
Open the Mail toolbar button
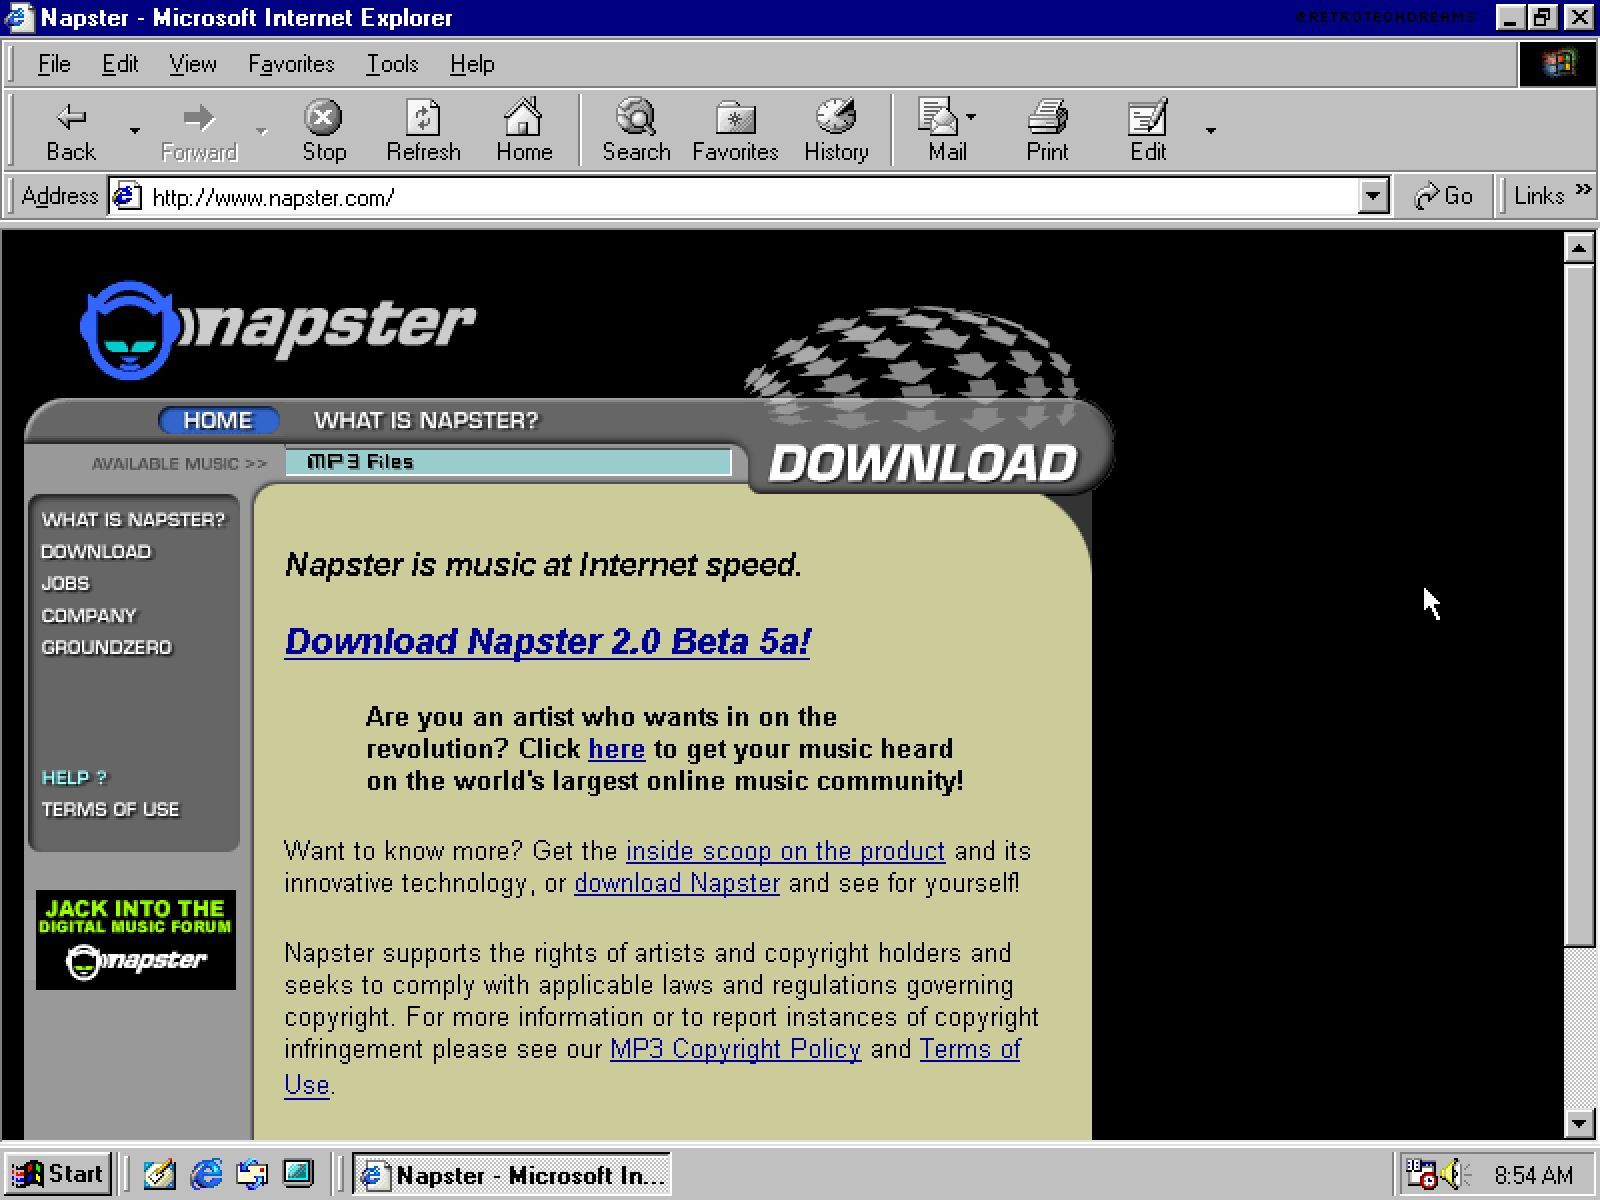click(940, 131)
